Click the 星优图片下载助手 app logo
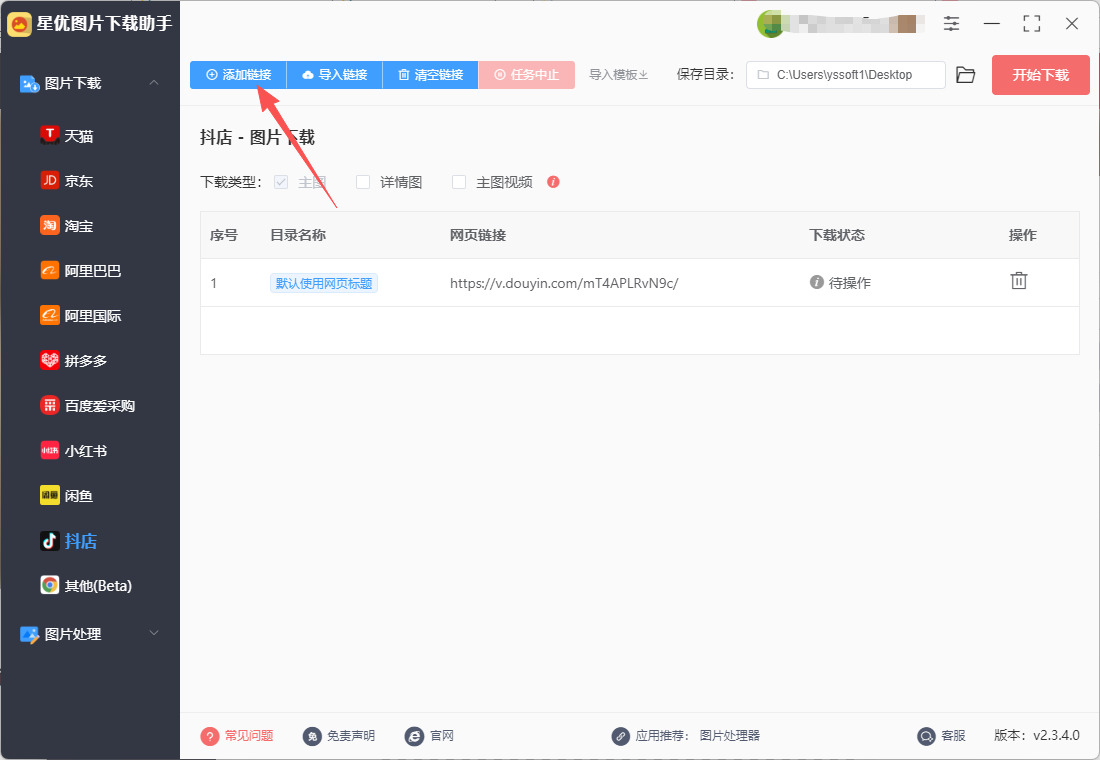 [19, 25]
